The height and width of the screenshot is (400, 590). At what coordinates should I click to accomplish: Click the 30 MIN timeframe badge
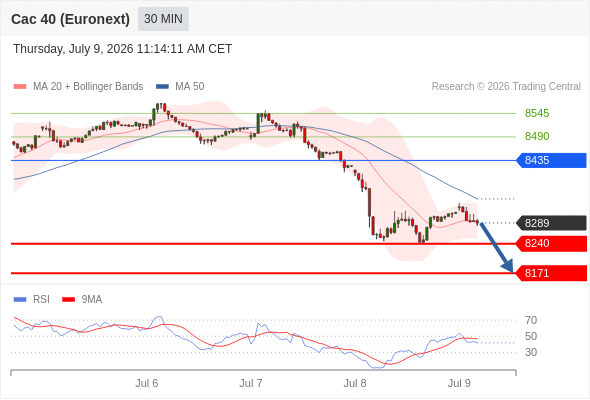pyautogui.click(x=163, y=19)
